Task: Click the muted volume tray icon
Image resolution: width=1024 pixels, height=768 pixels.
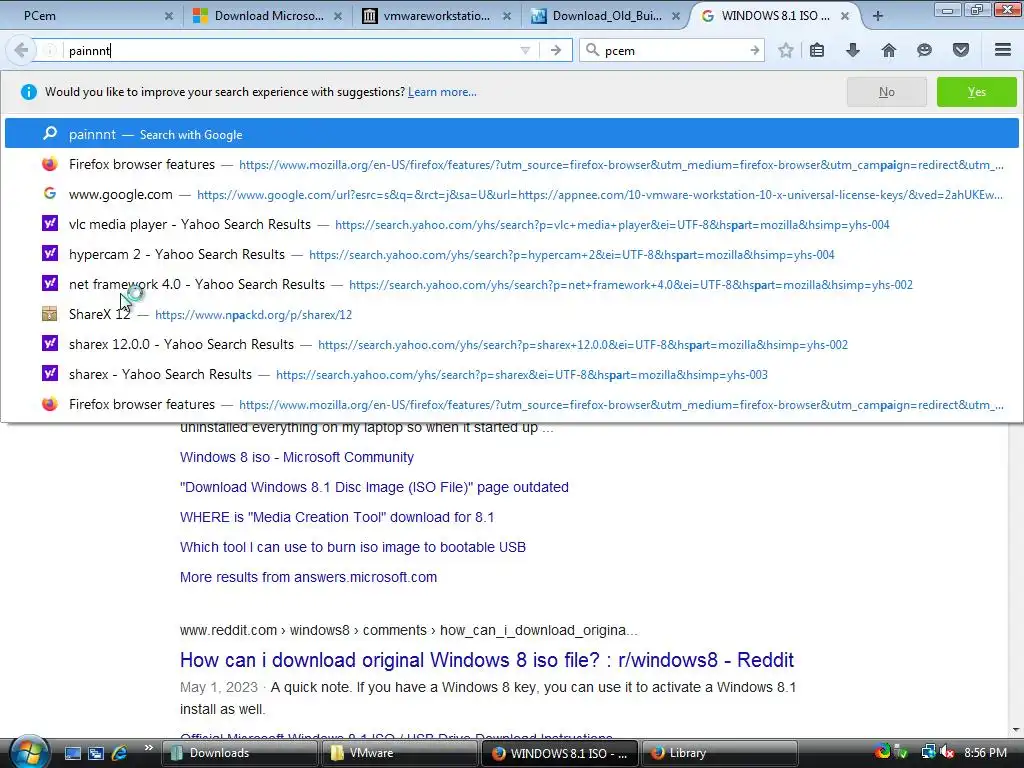Action: [x=947, y=753]
